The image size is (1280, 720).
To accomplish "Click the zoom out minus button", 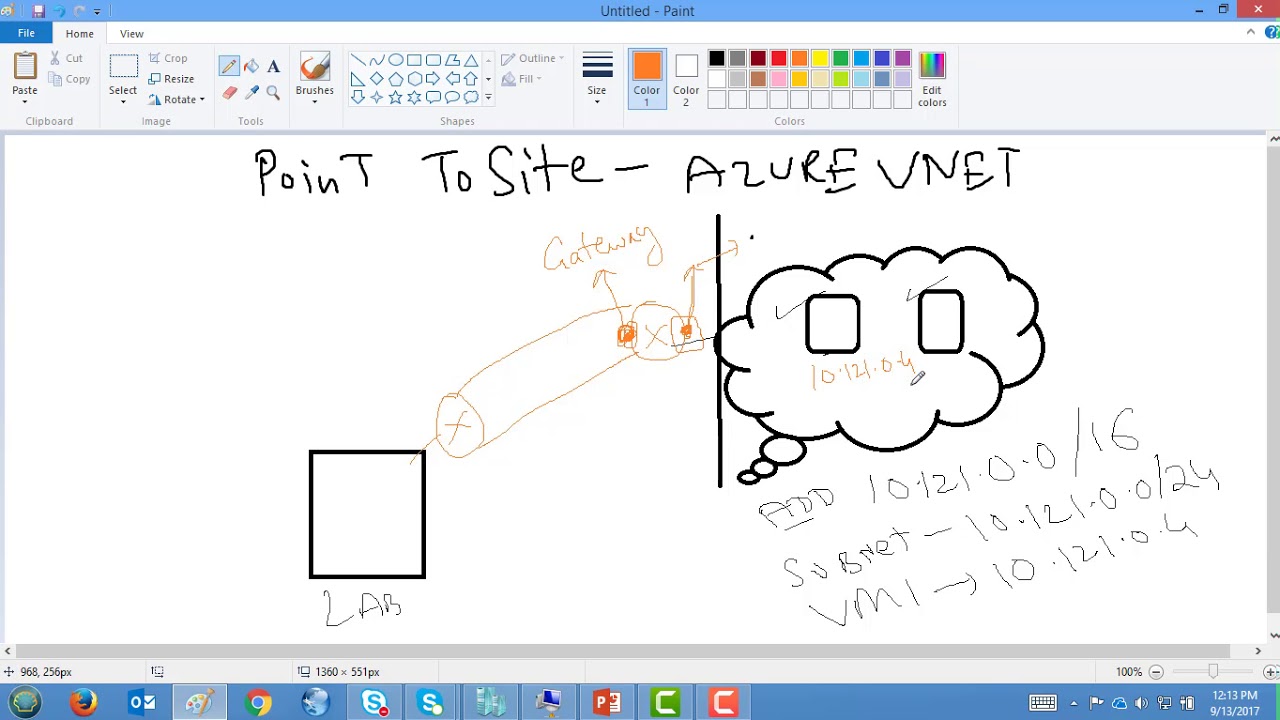I will click(x=1156, y=672).
